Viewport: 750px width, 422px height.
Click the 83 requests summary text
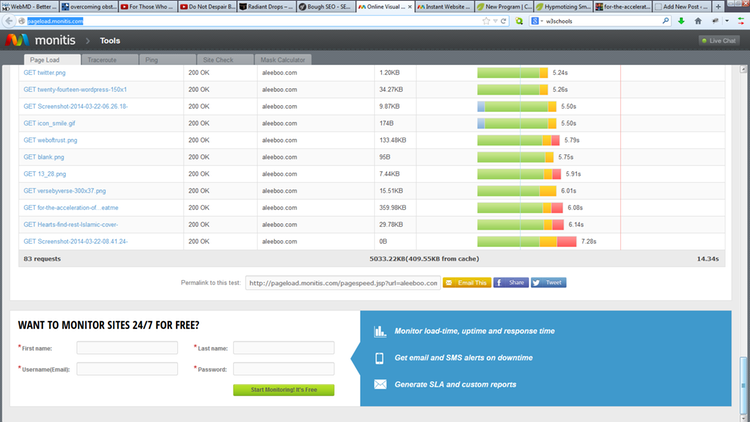click(42, 259)
